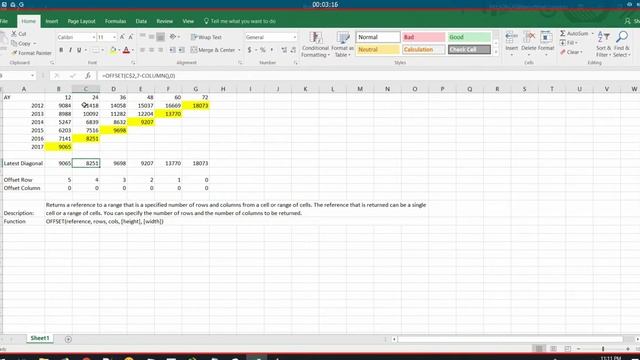The height and width of the screenshot is (360, 640).
Task: Apply the Good cell style
Action: click(x=469, y=37)
